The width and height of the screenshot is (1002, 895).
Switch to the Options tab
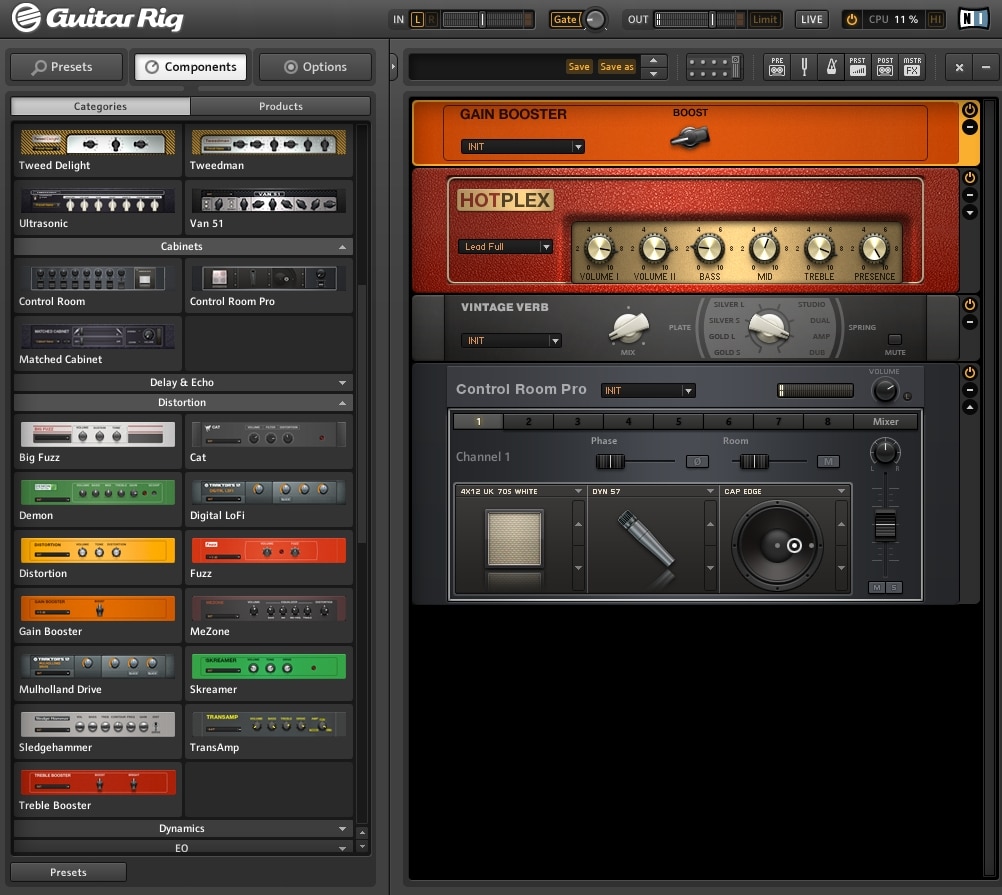click(315, 66)
